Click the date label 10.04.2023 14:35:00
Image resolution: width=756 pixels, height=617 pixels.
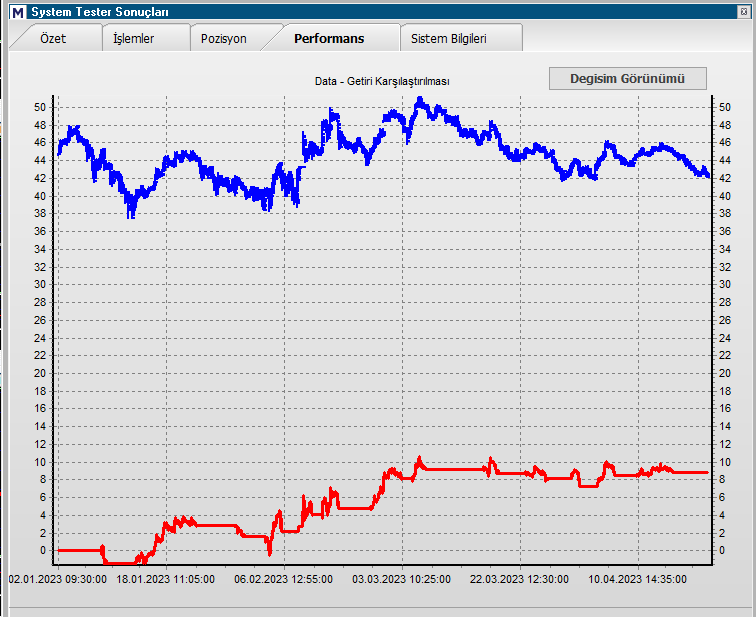(x=637, y=579)
